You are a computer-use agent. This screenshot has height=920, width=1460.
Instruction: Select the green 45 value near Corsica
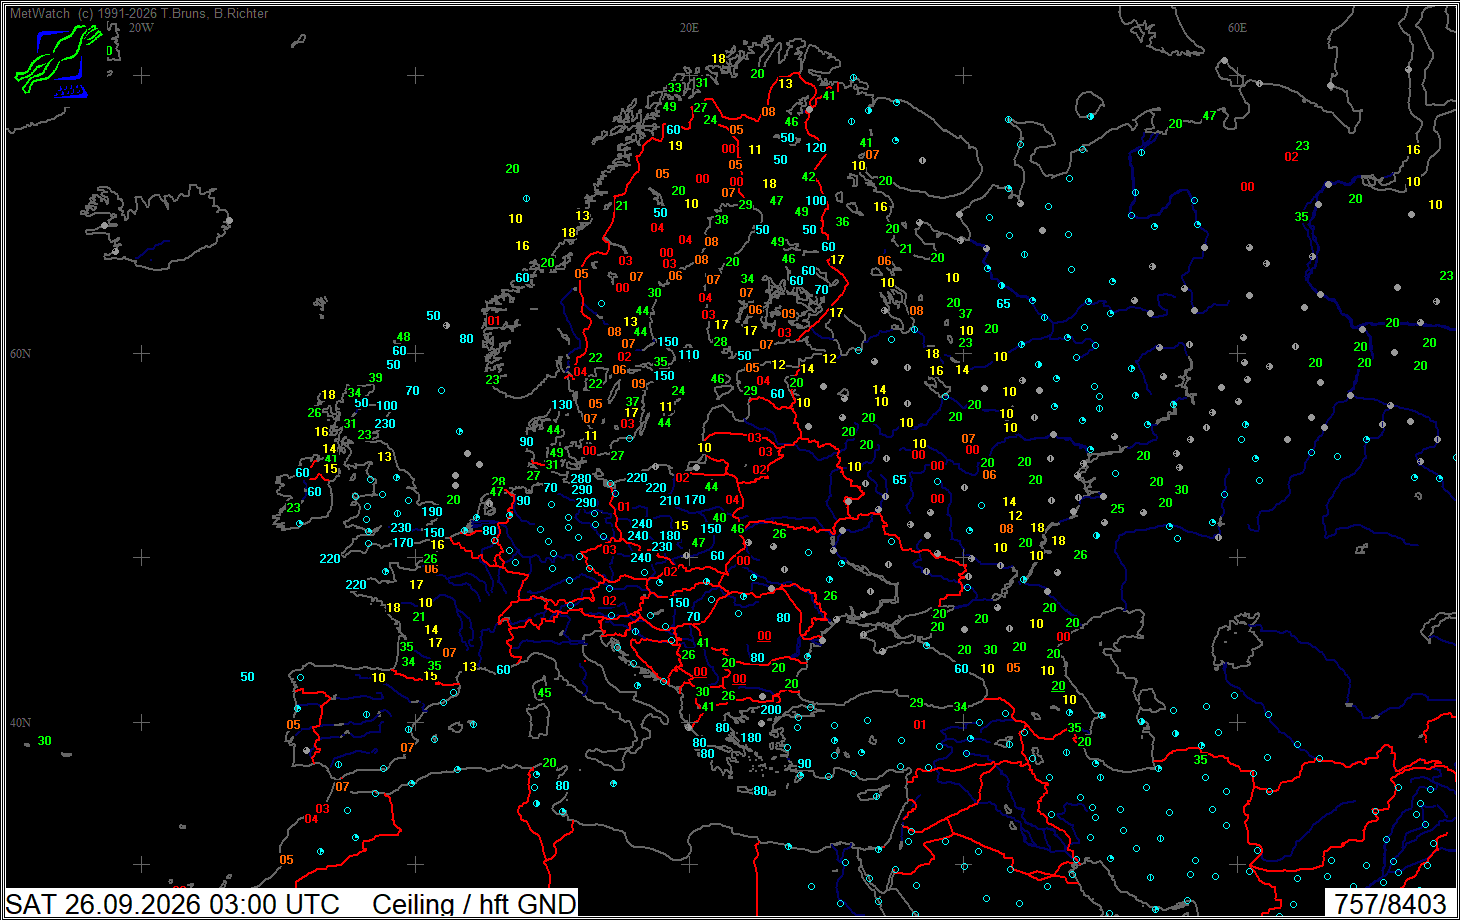coord(544,692)
